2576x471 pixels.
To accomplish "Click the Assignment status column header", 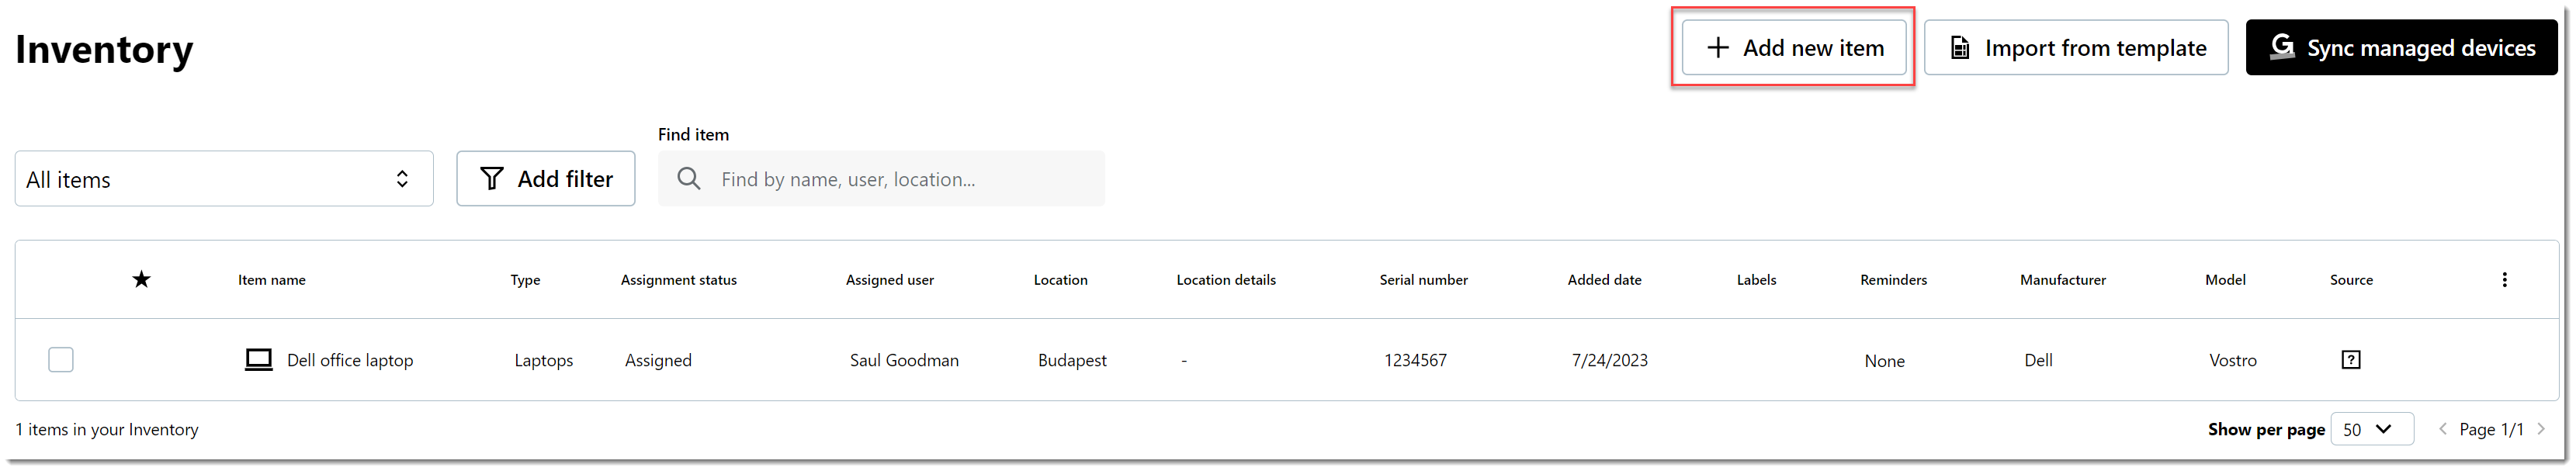I will click(x=678, y=279).
